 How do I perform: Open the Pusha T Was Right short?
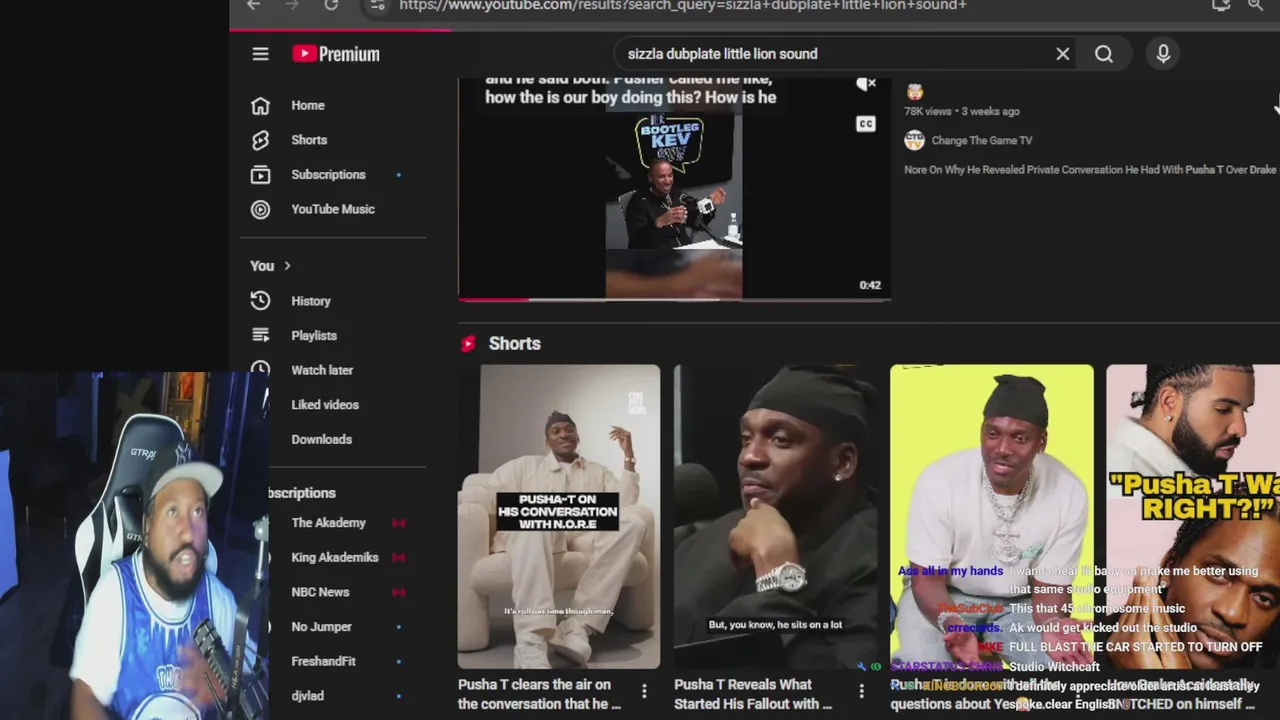tap(1193, 516)
